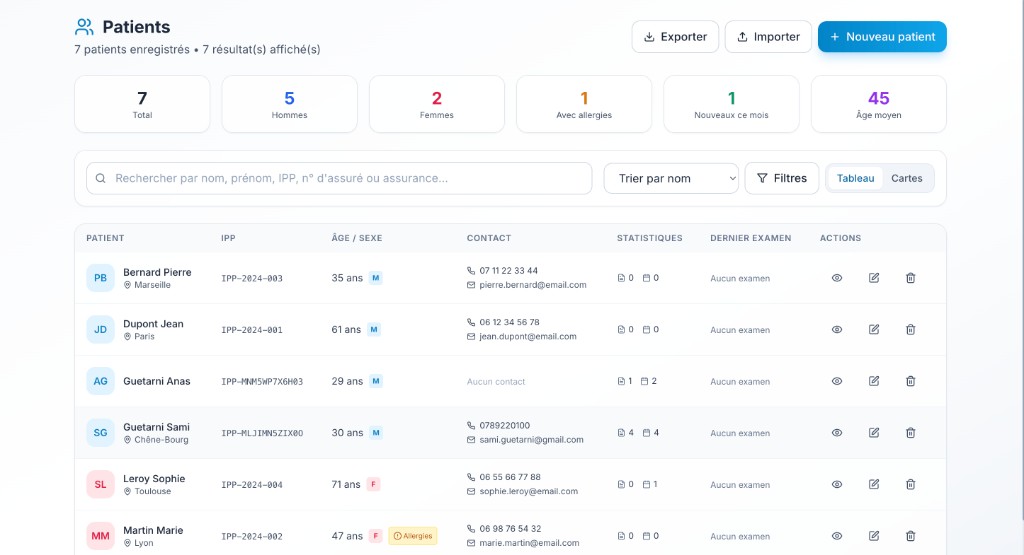
Task: Delete Leroy Sophie with the trash icon
Action: pyautogui.click(x=910, y=484)
